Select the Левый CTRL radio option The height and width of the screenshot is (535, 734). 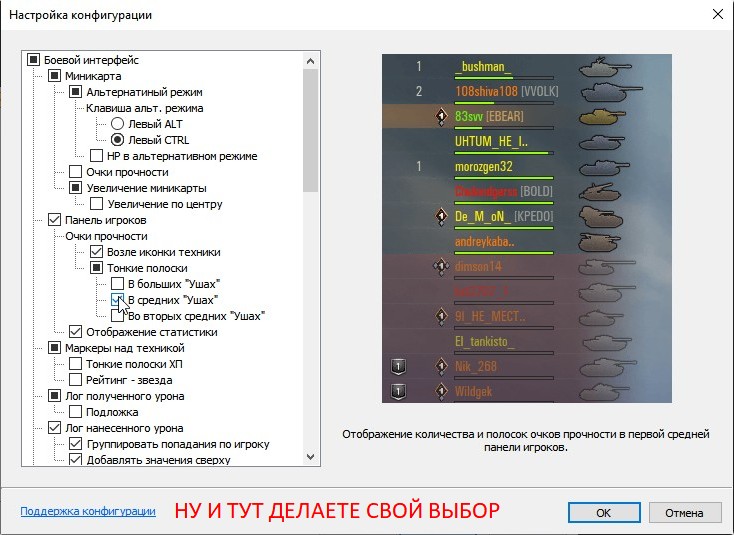(117, 140)
